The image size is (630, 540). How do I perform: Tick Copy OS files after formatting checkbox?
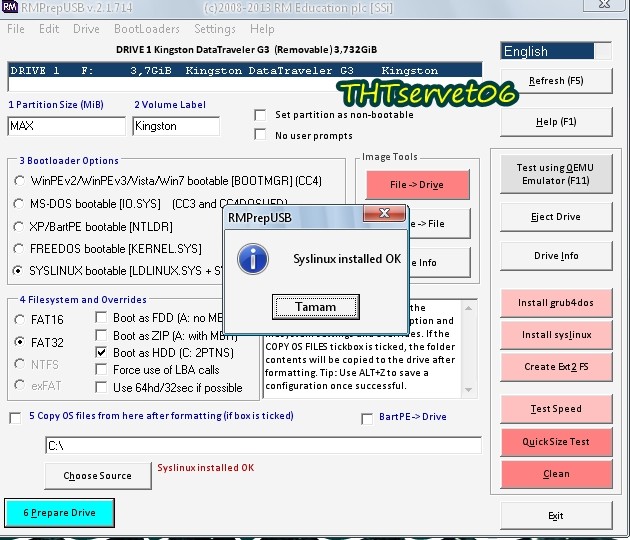[15, 418]
